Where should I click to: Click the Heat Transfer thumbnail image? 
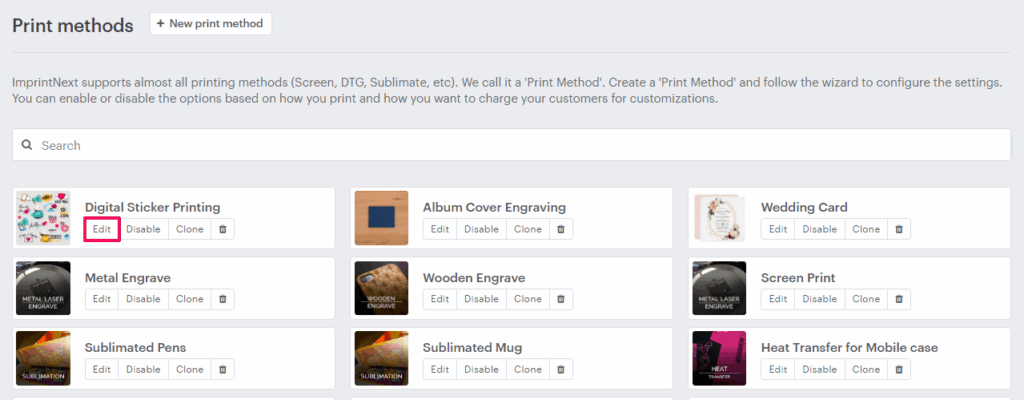720,358
